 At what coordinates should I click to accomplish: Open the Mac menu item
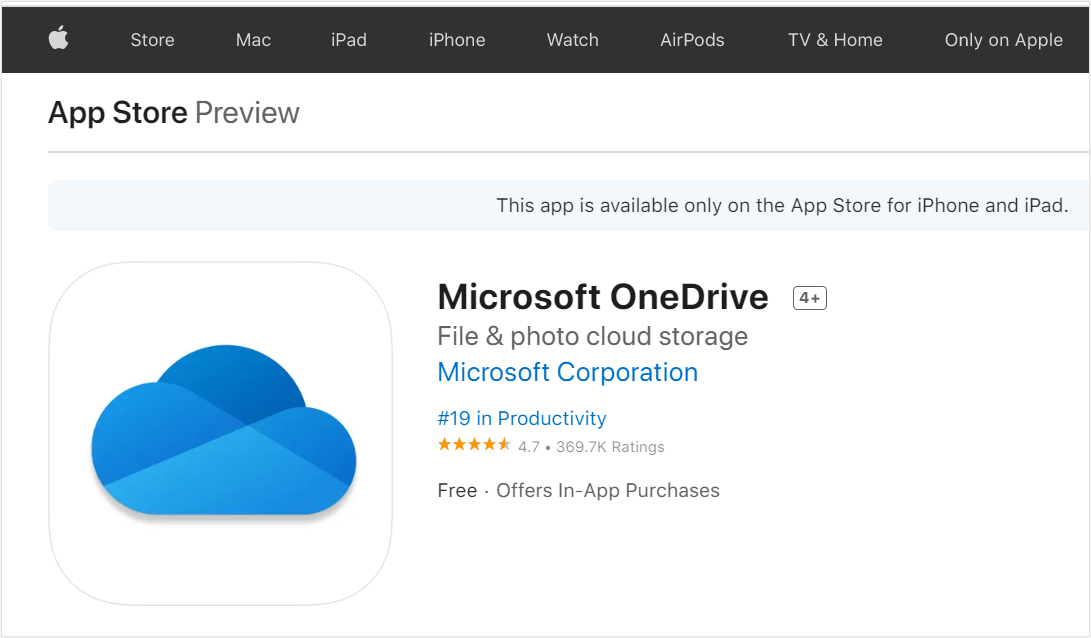coord(253,40)
